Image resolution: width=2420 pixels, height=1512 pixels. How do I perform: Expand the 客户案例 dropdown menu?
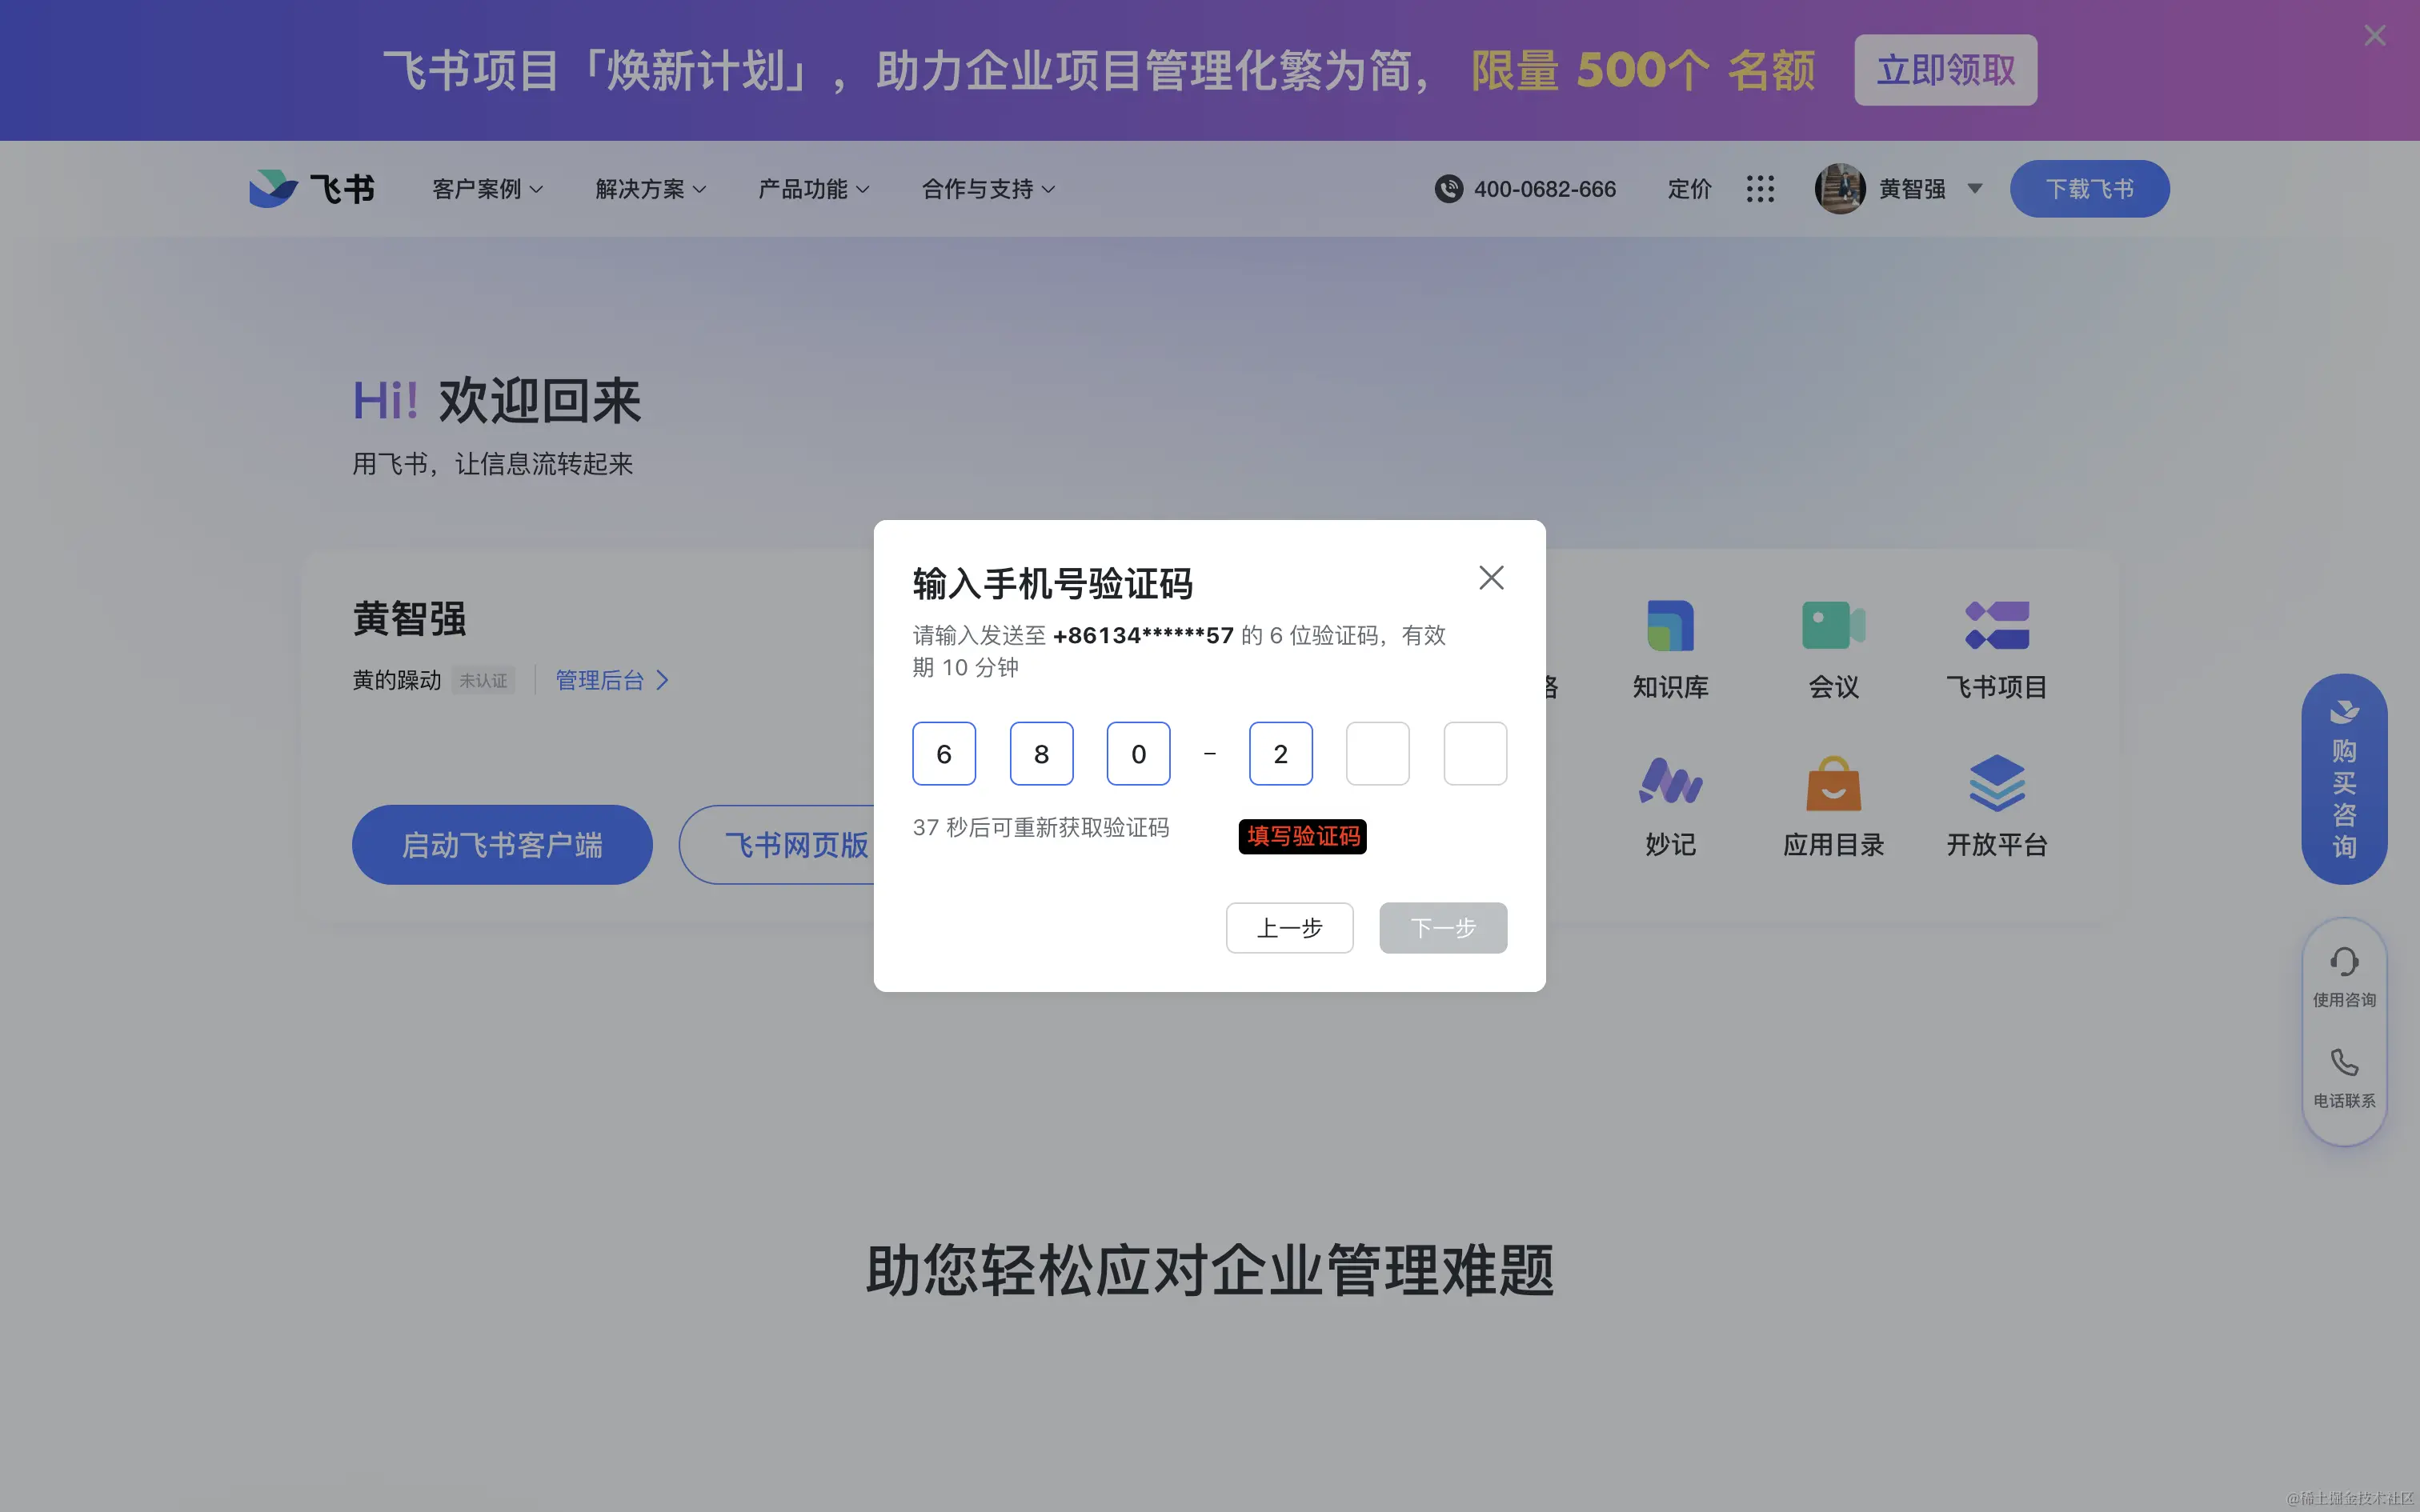[x=487, y=189]
